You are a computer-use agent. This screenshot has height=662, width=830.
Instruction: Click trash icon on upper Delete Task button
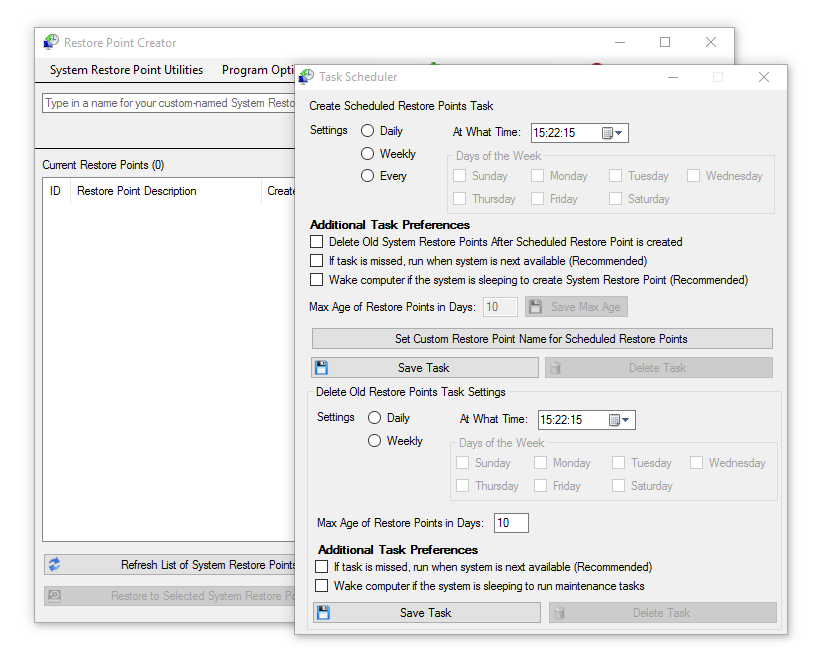pyautogui.click(x=555, y=367)
